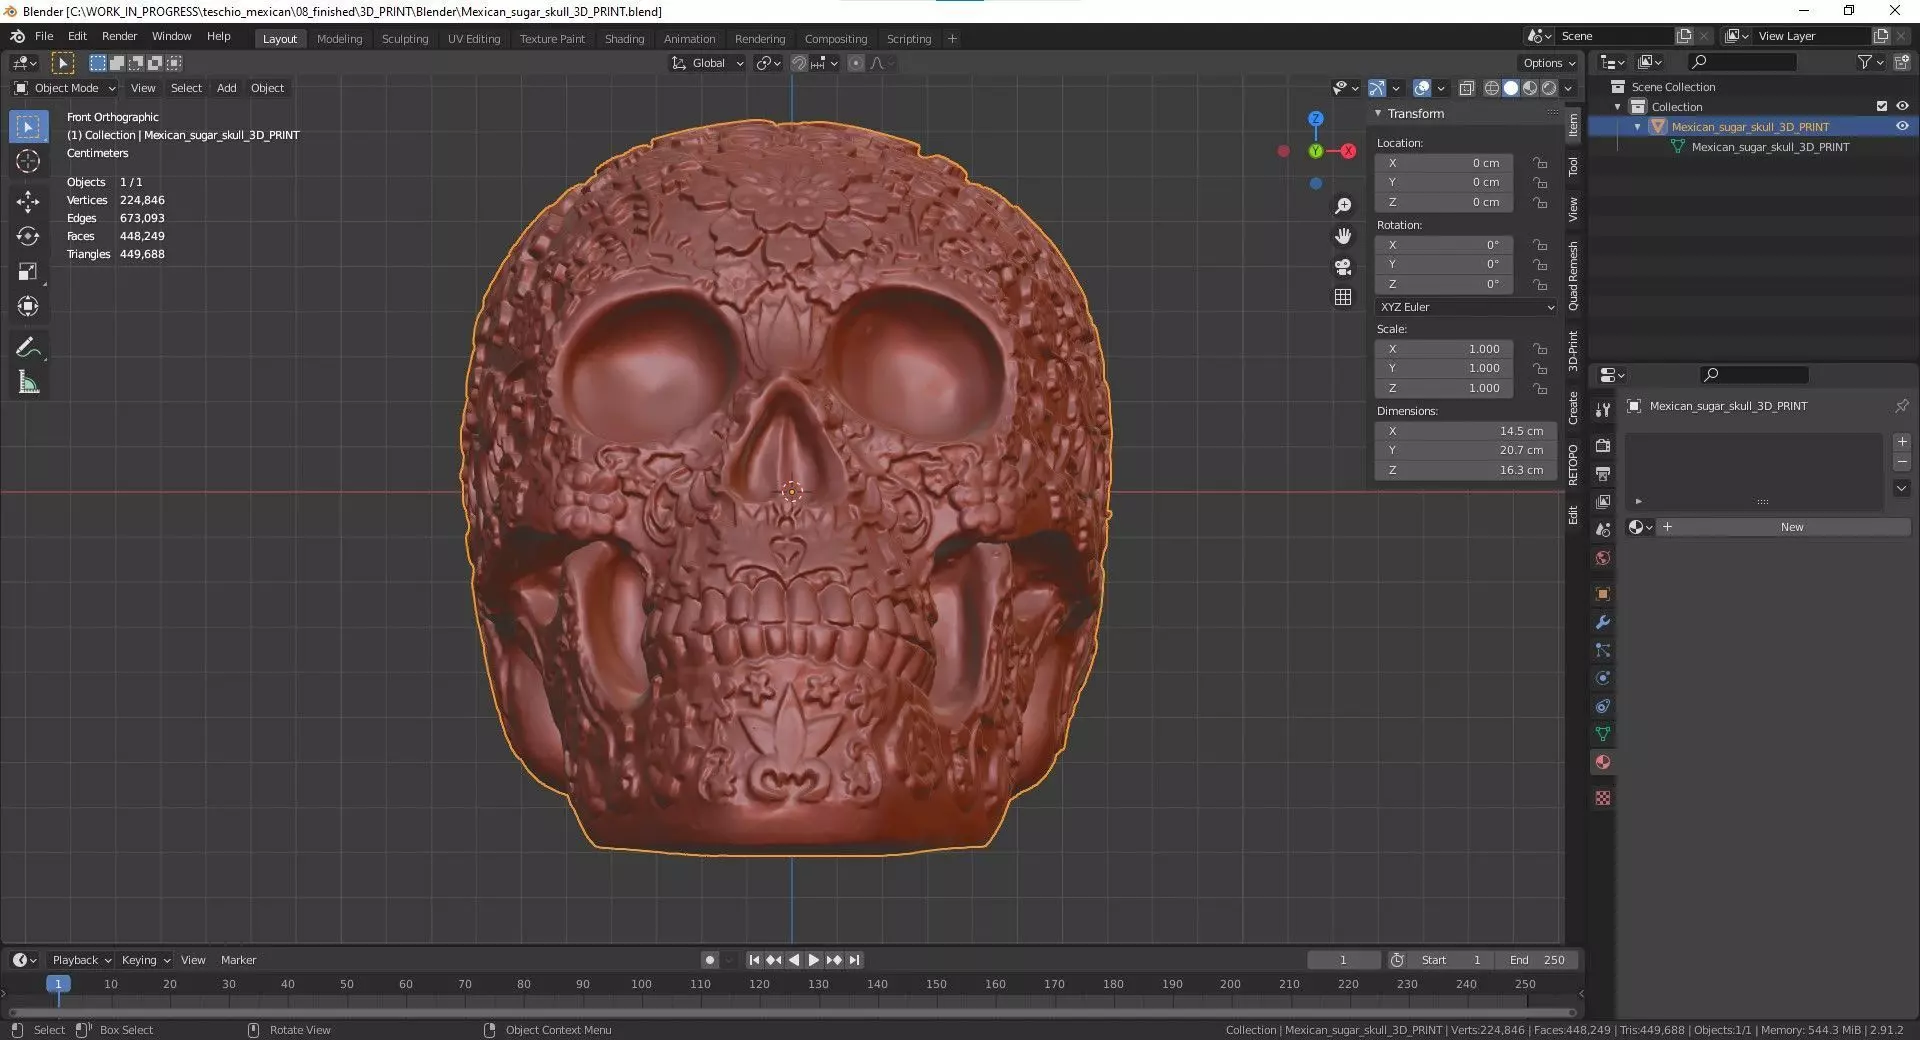Hide Mexican_sugar_skull_3D_PRINT object with eye icon

point(1902,127)
